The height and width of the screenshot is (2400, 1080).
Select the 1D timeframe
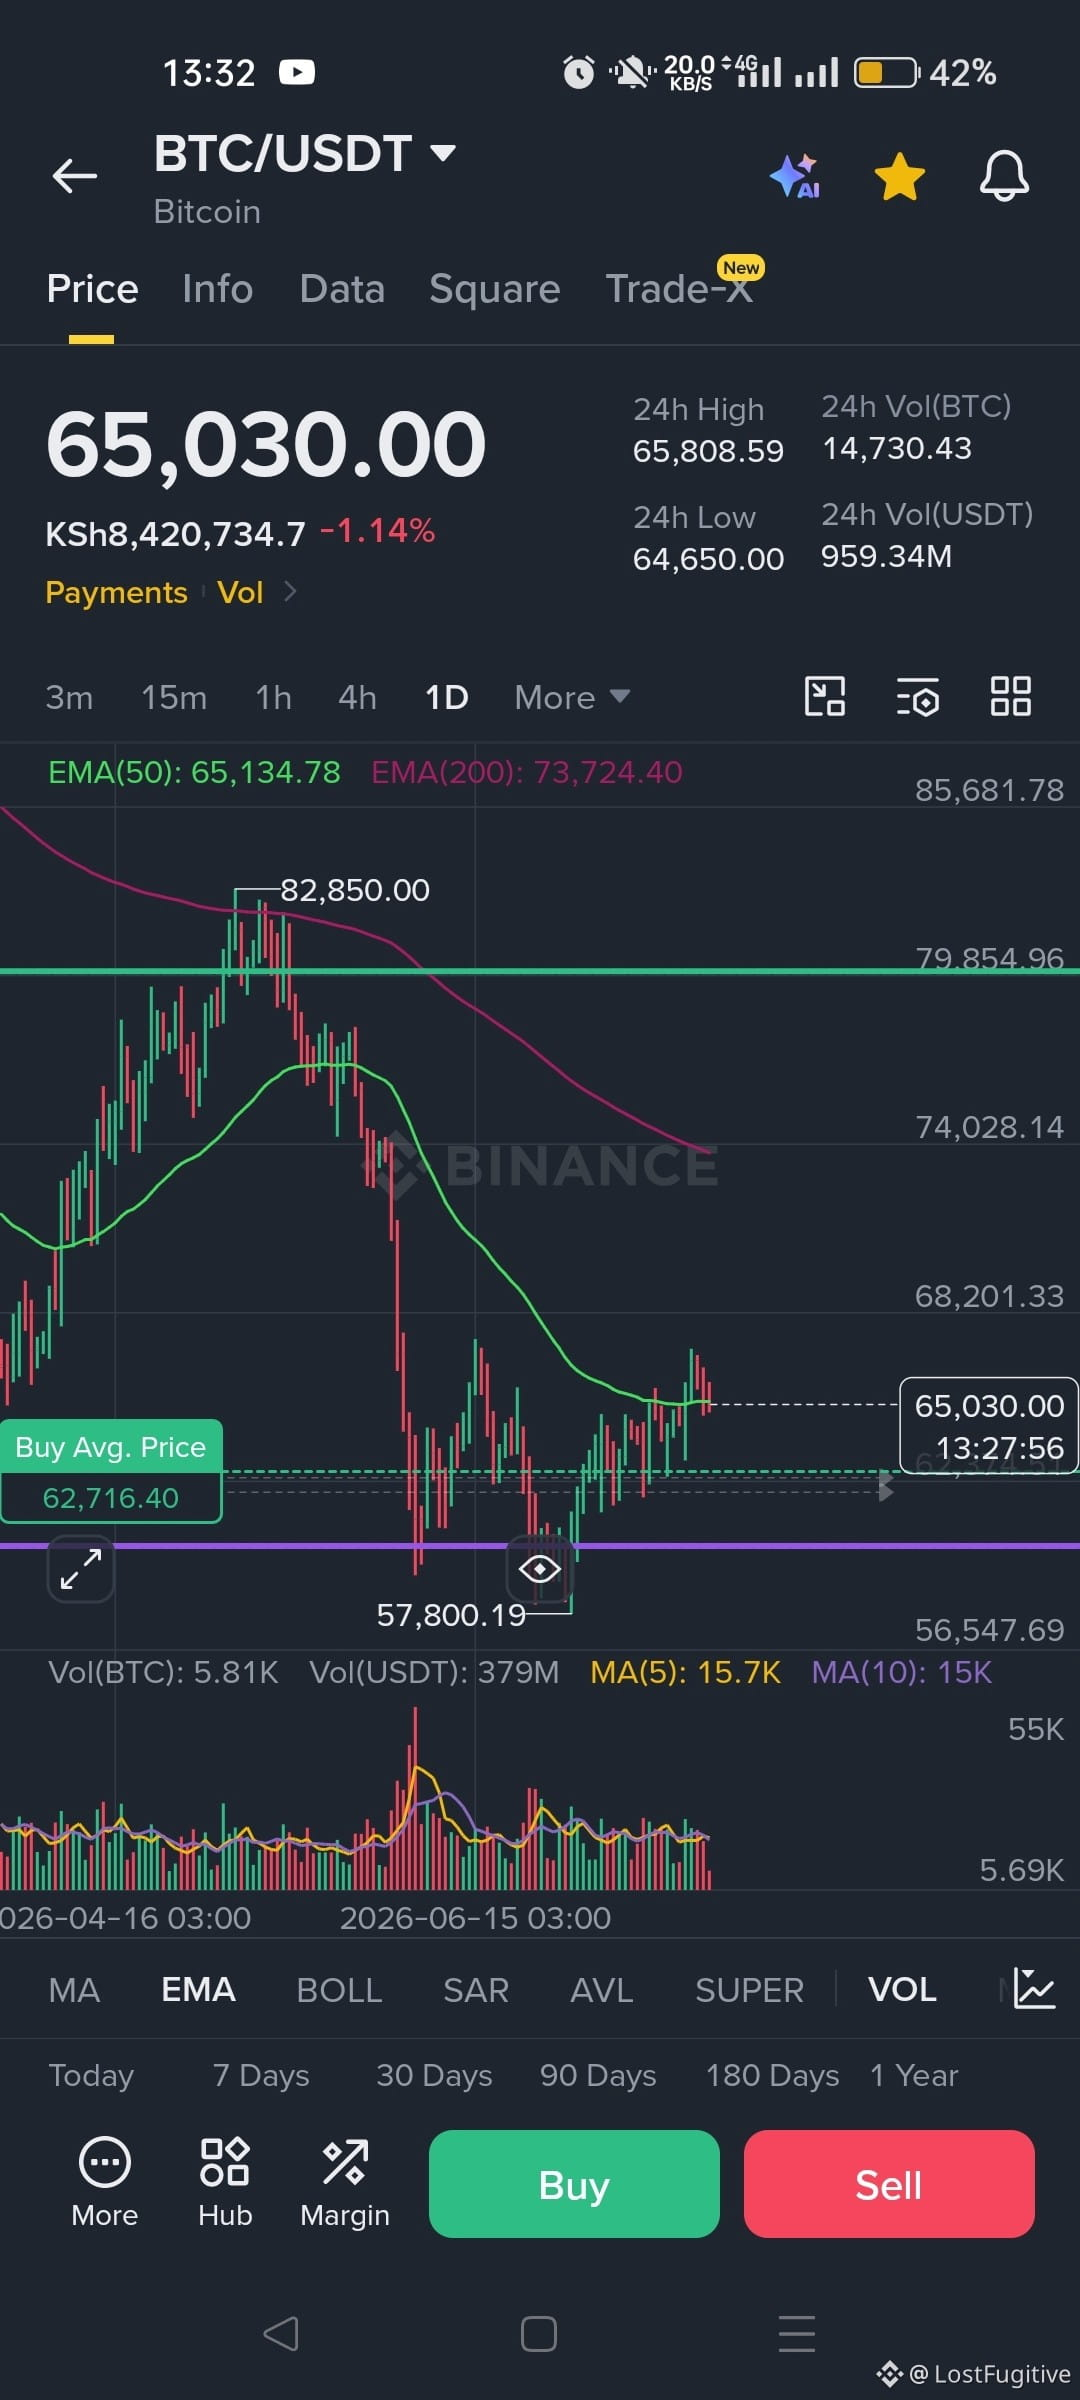[x=446, y=697]
